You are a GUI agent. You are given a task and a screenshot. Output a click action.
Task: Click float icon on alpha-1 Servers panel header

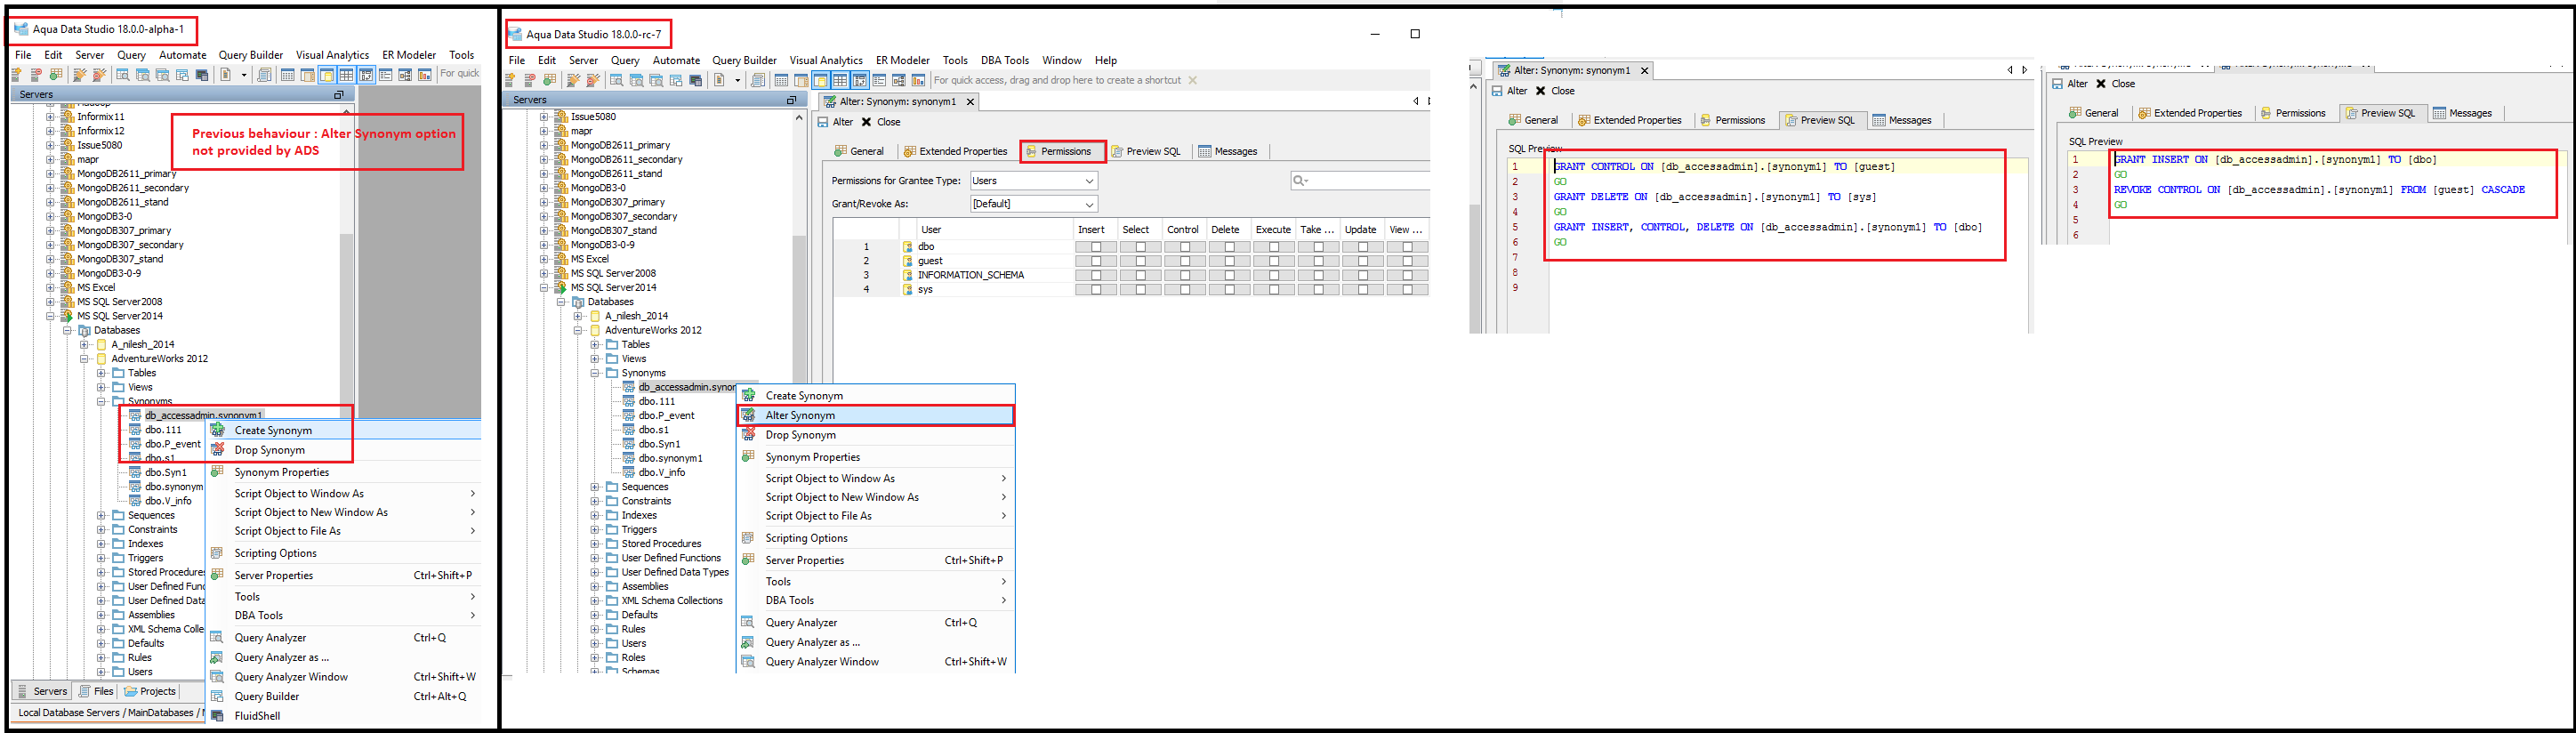click(338, 94)
